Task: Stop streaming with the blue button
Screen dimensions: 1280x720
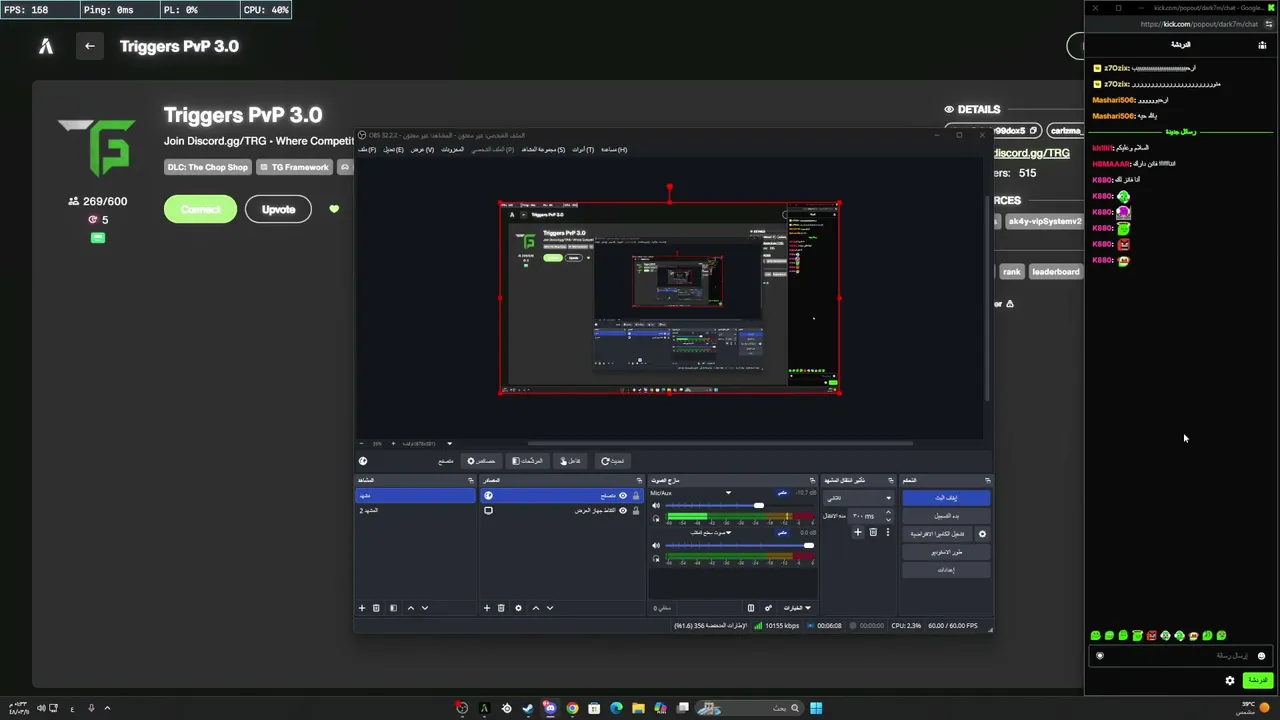Action: coord(946,498)
